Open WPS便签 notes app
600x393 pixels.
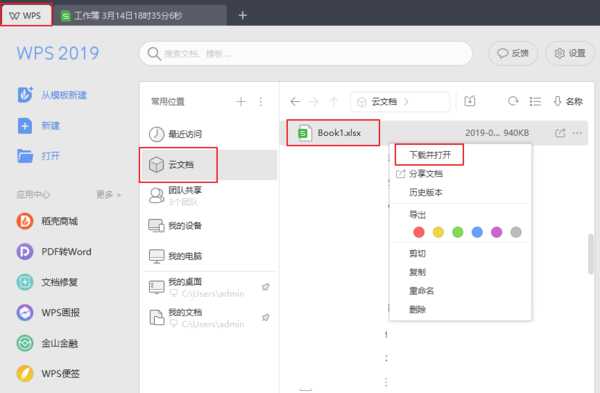tap(48, 373)
